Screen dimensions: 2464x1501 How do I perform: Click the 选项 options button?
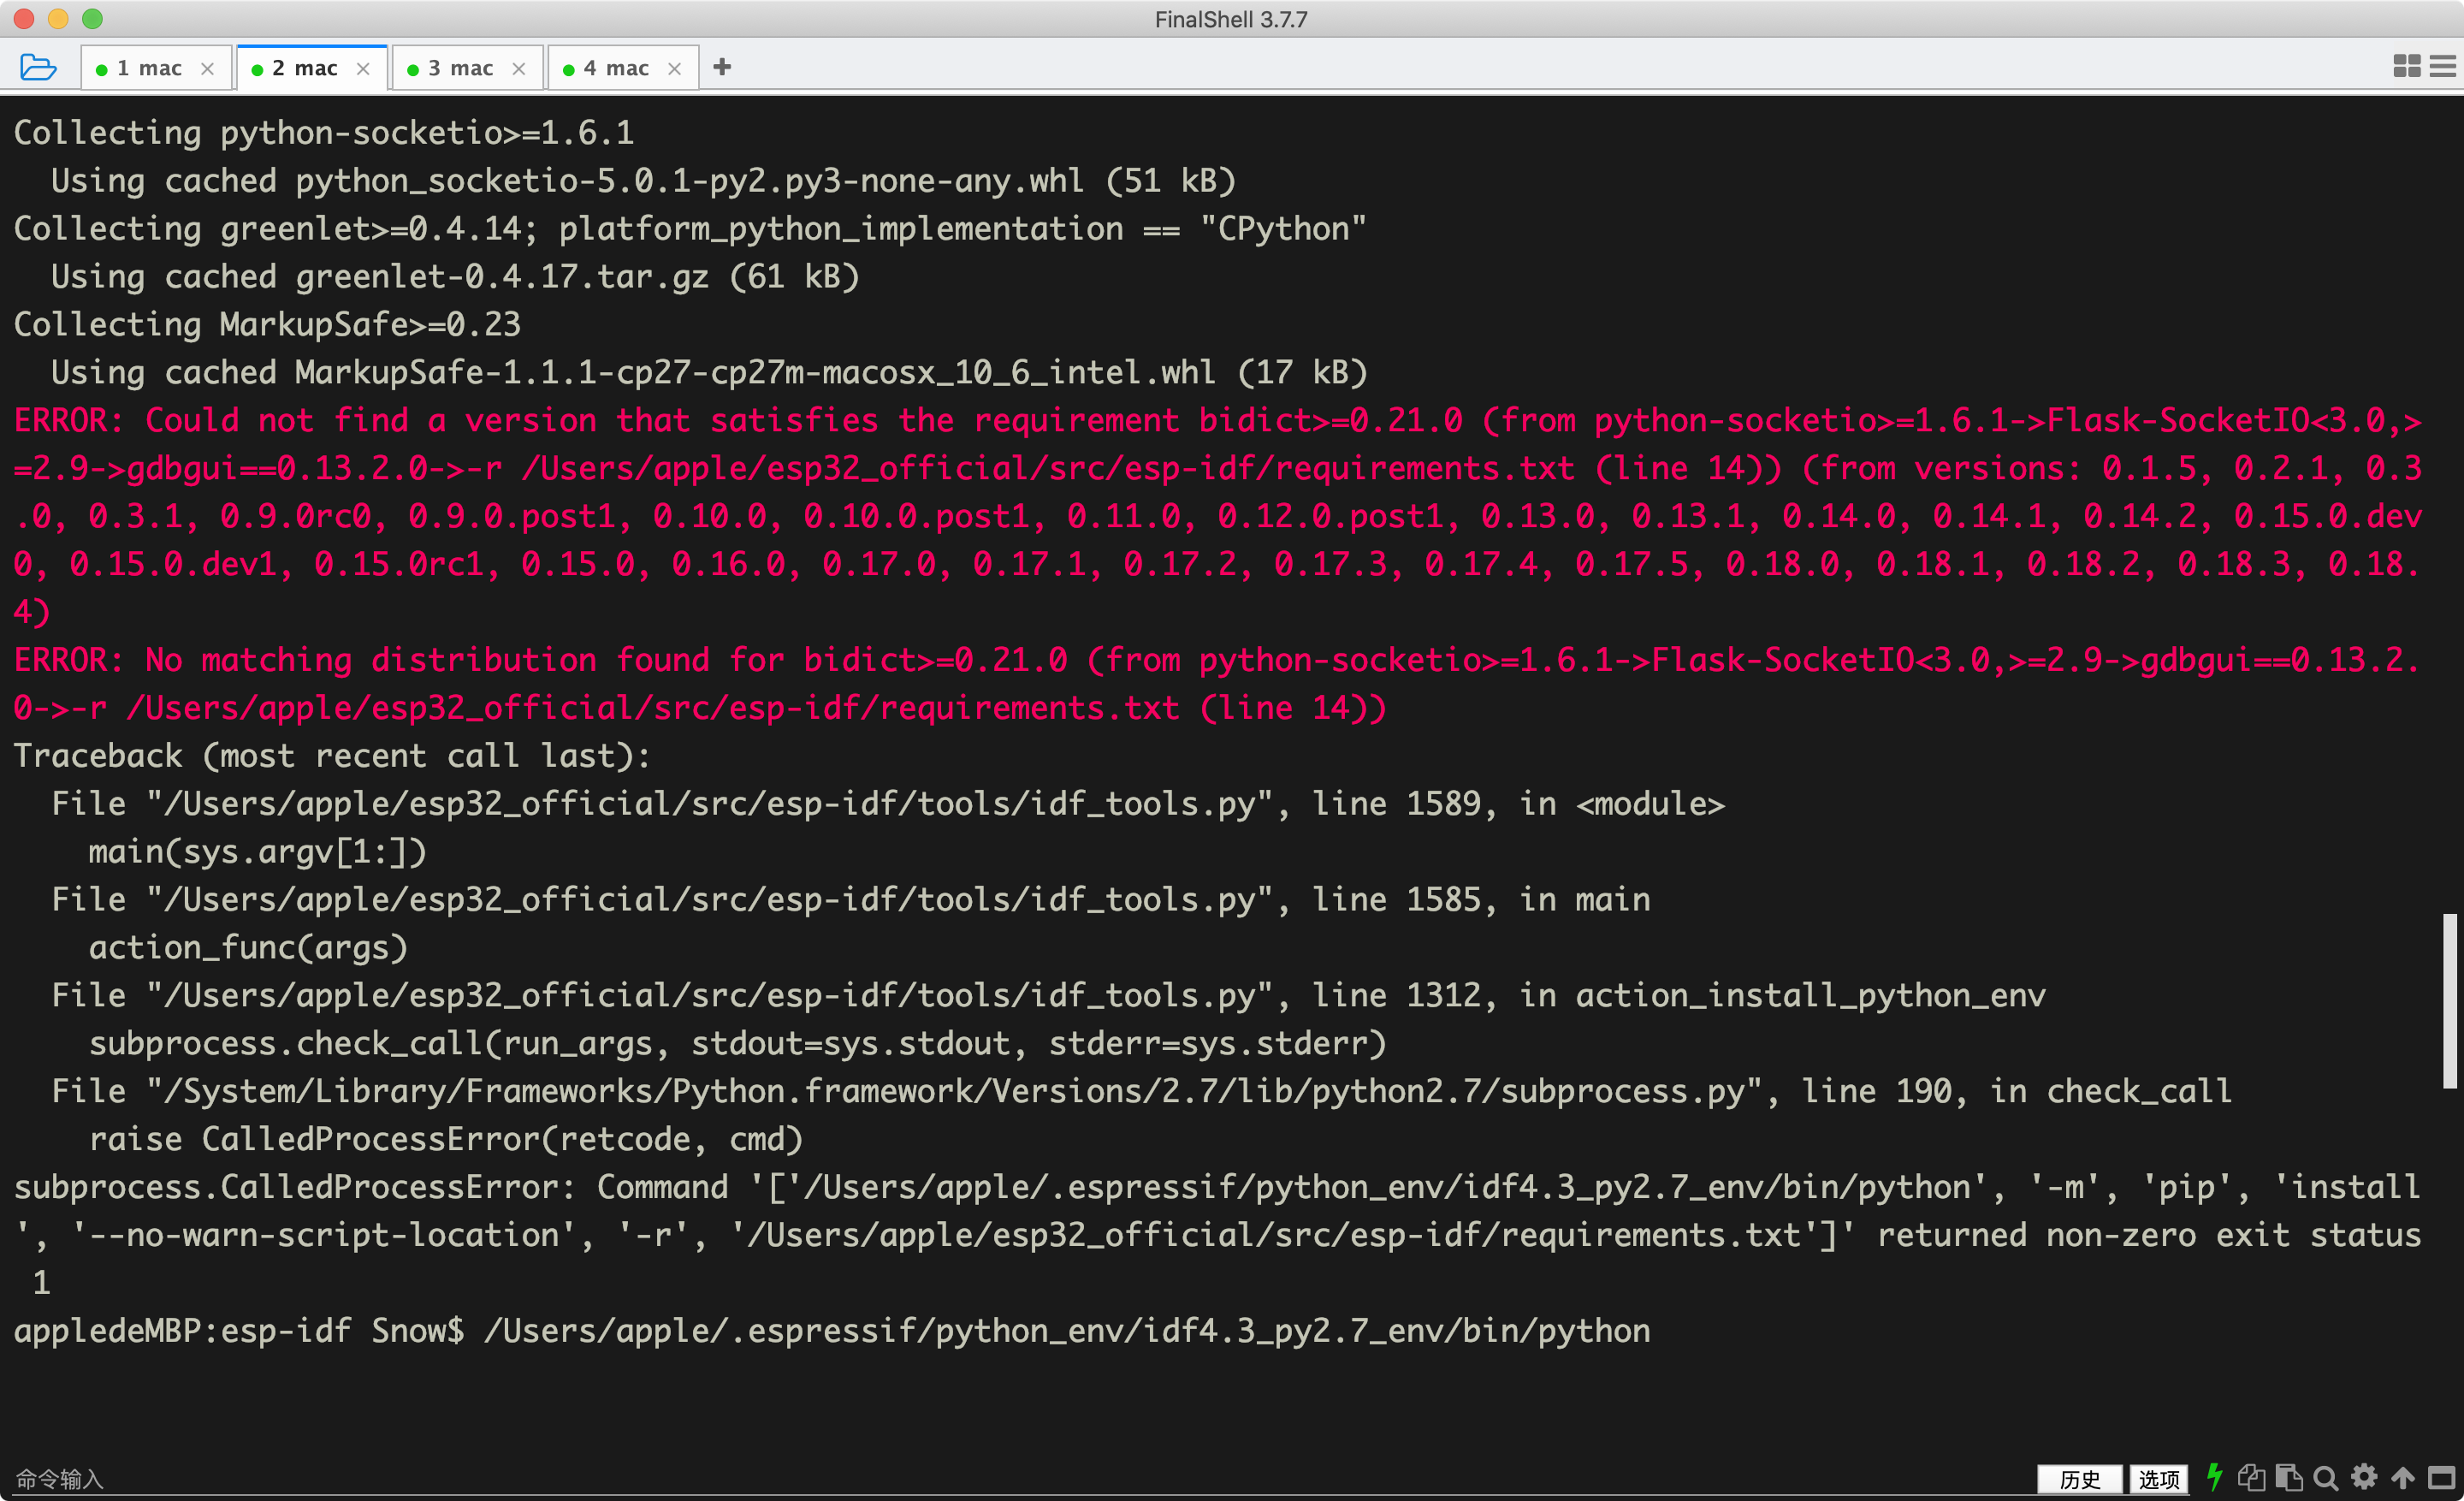2158,1478
